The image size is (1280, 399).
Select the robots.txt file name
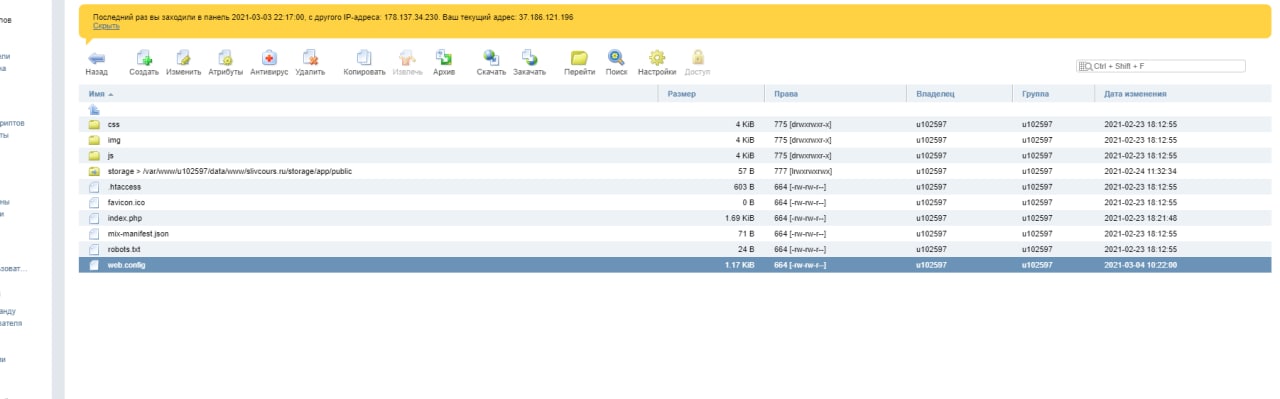124,249
